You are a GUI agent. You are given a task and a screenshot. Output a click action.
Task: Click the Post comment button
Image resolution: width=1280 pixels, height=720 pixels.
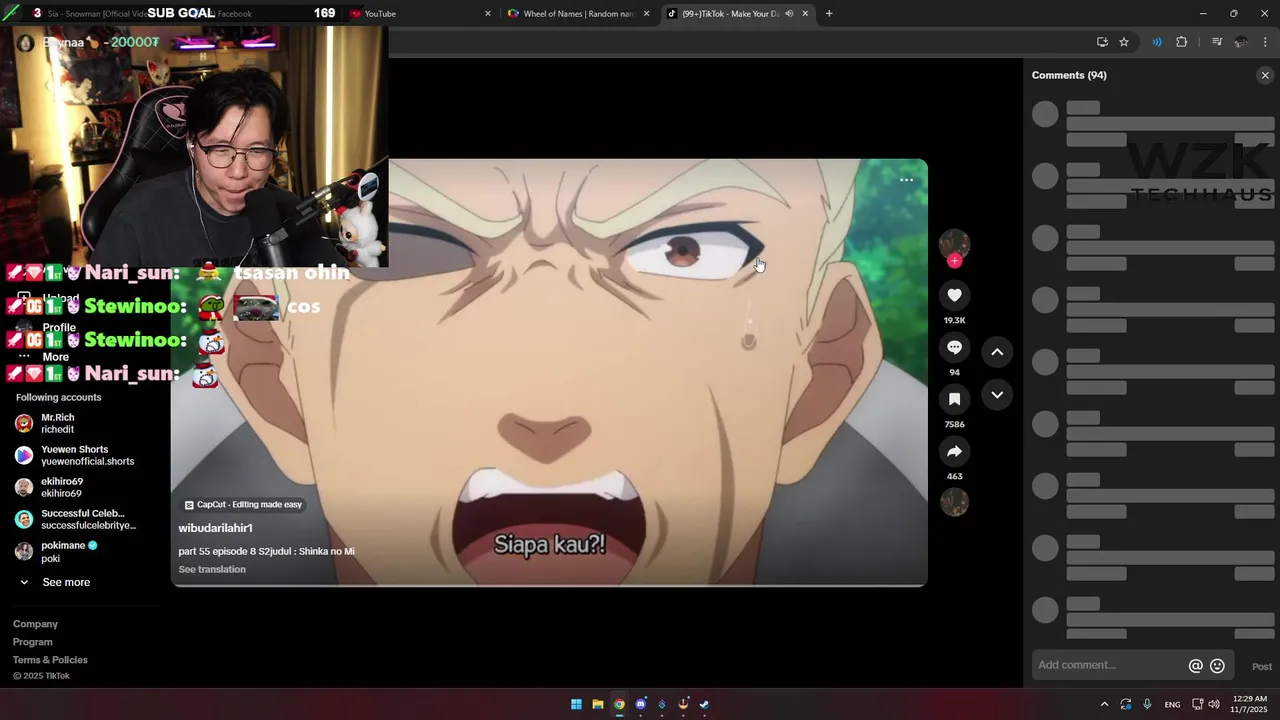pos(1262,666)
